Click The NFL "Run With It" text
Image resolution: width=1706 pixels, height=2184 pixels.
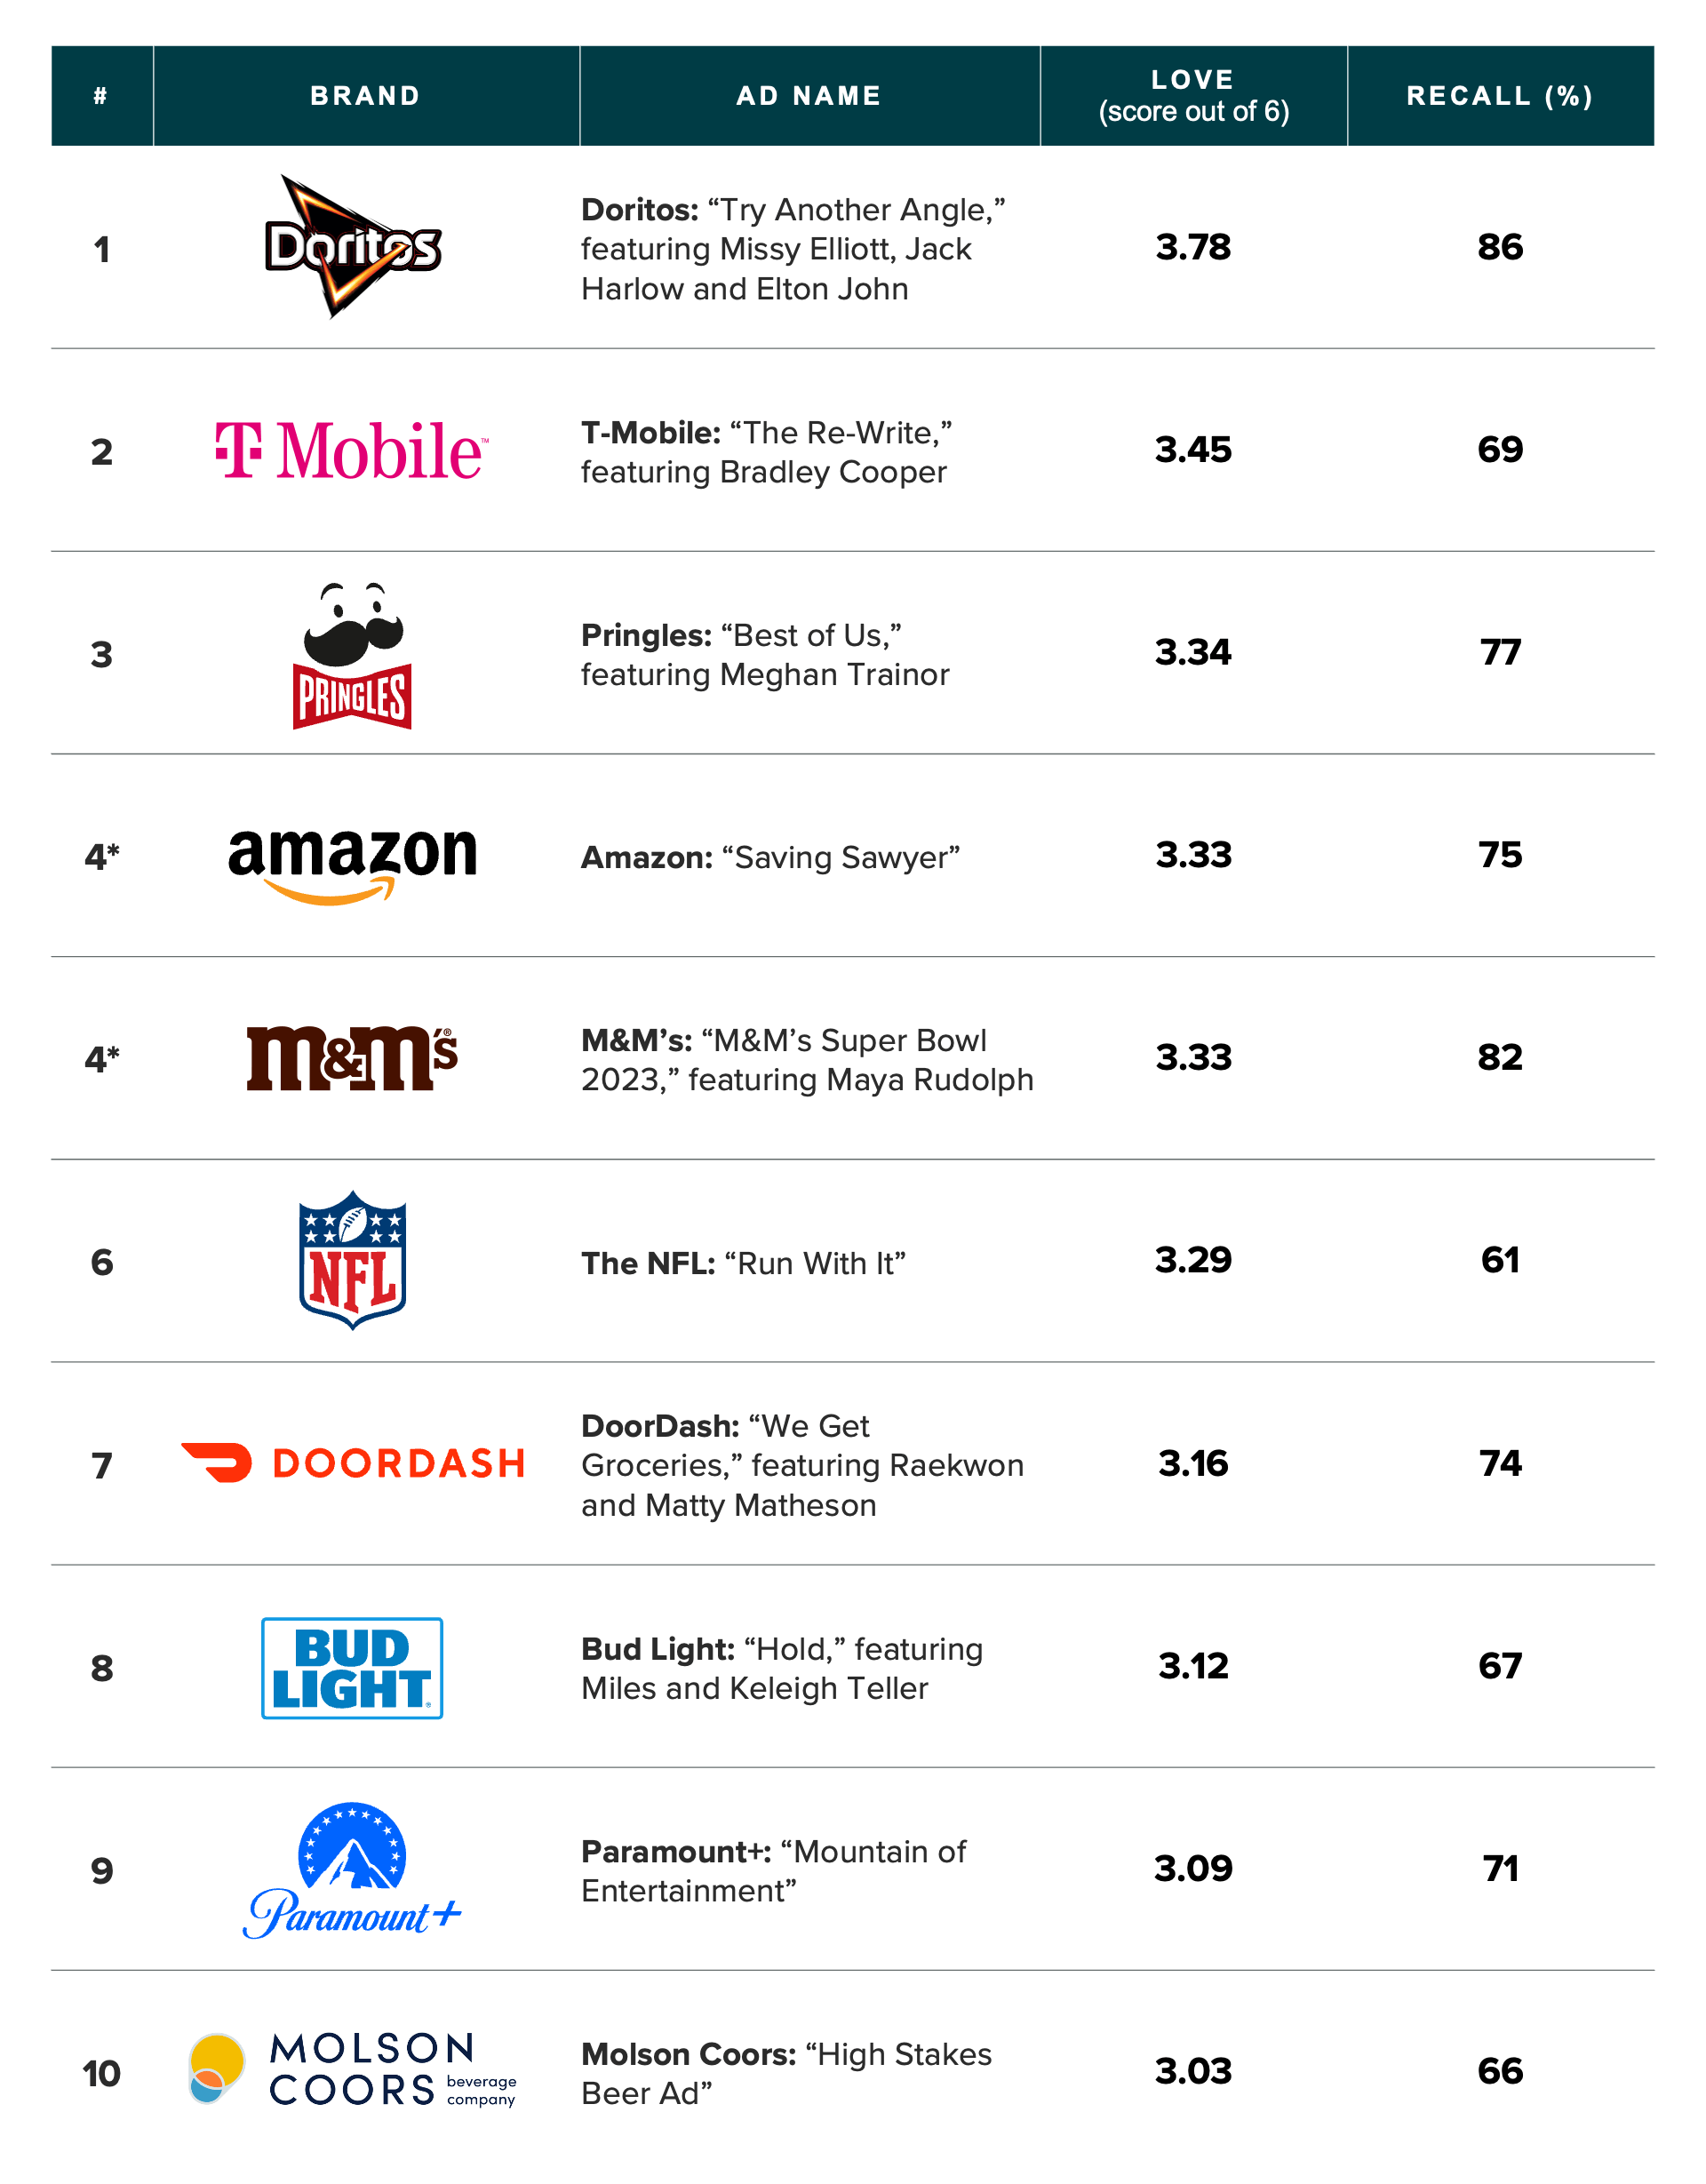click(743, 1263)
